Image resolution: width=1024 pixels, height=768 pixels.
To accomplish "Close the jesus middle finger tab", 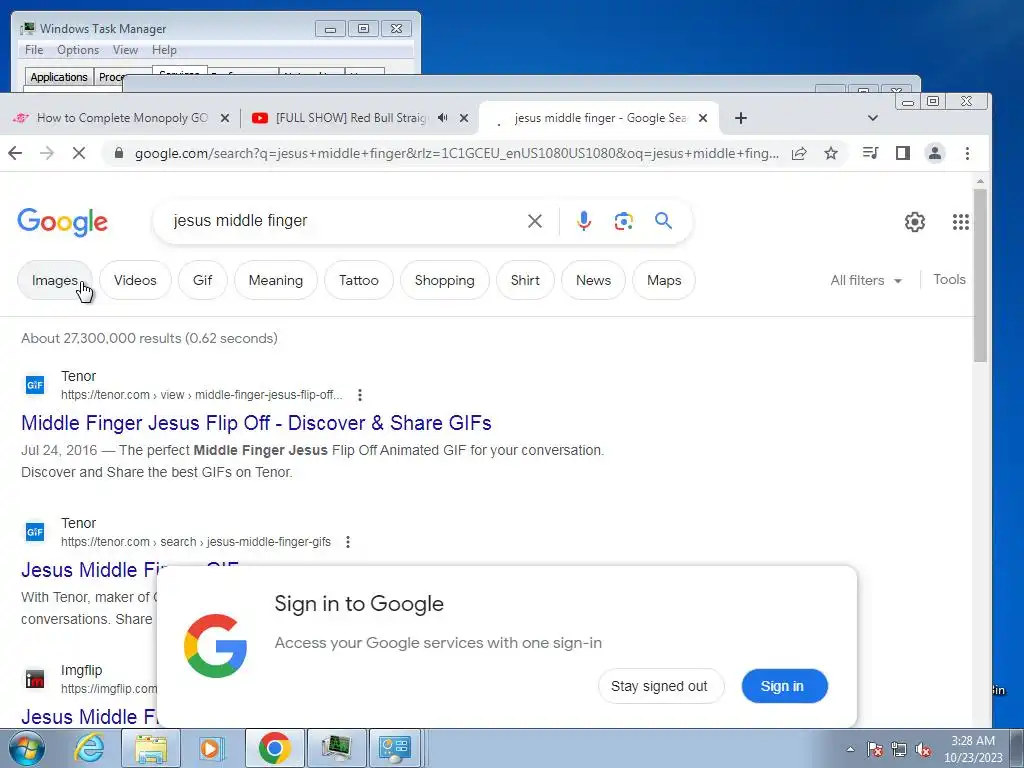I will (x=703, y=118).
